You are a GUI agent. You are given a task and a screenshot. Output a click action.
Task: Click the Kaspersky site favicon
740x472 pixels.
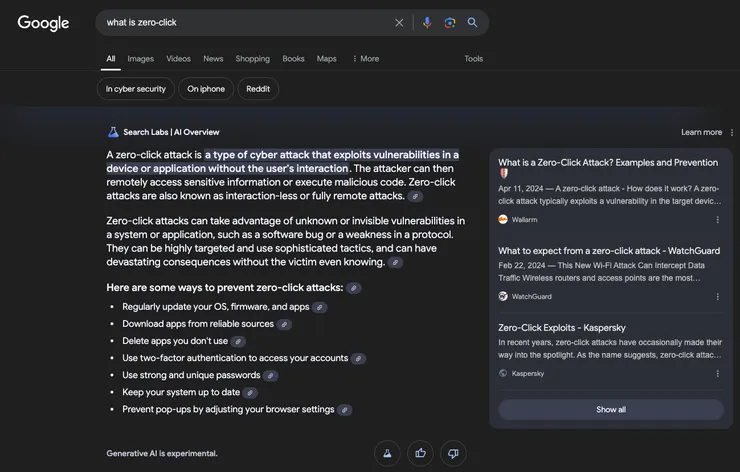point(503,373)
